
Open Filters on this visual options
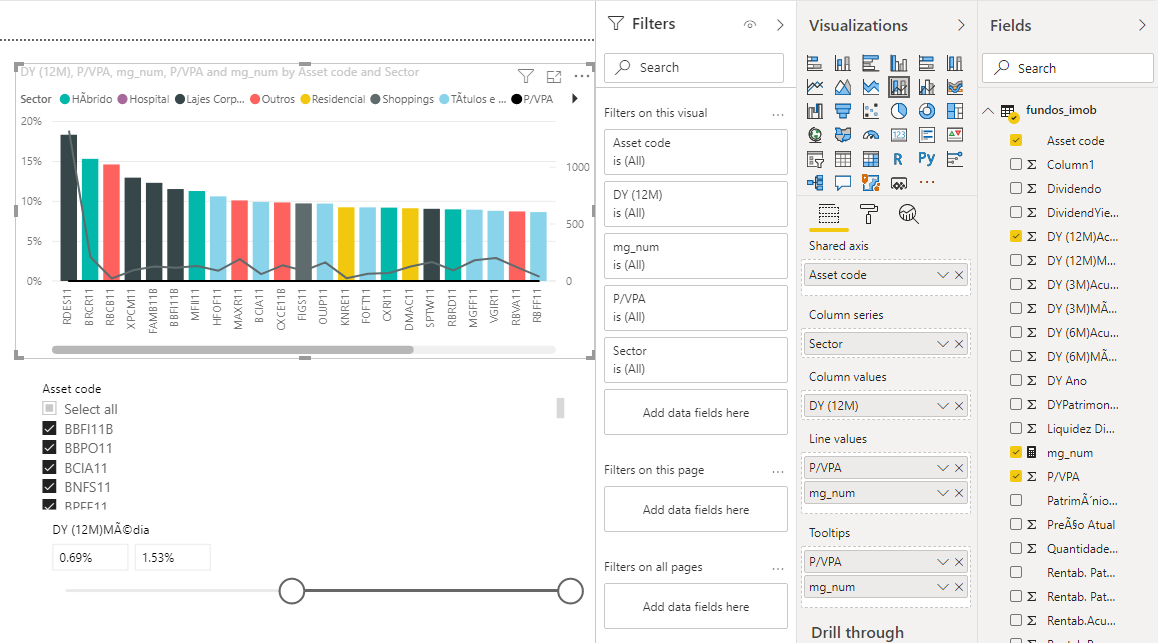click(778, 114)
